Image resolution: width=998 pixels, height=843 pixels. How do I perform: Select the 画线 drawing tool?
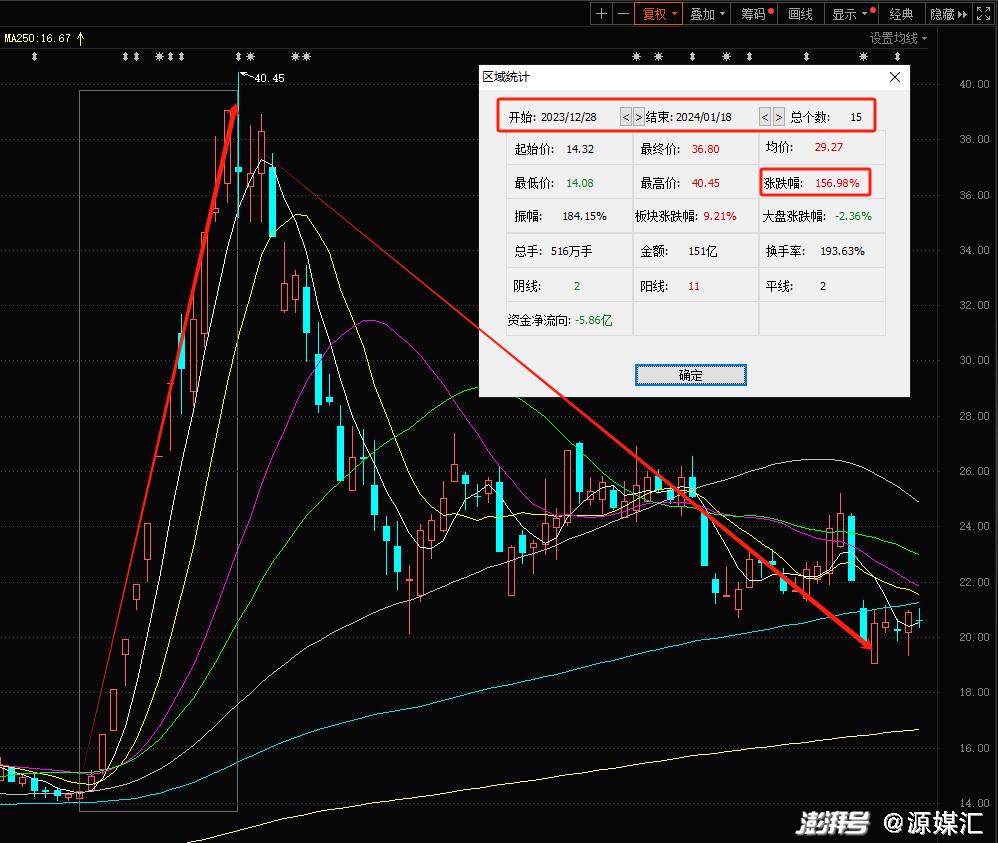[x=800, y=14]
